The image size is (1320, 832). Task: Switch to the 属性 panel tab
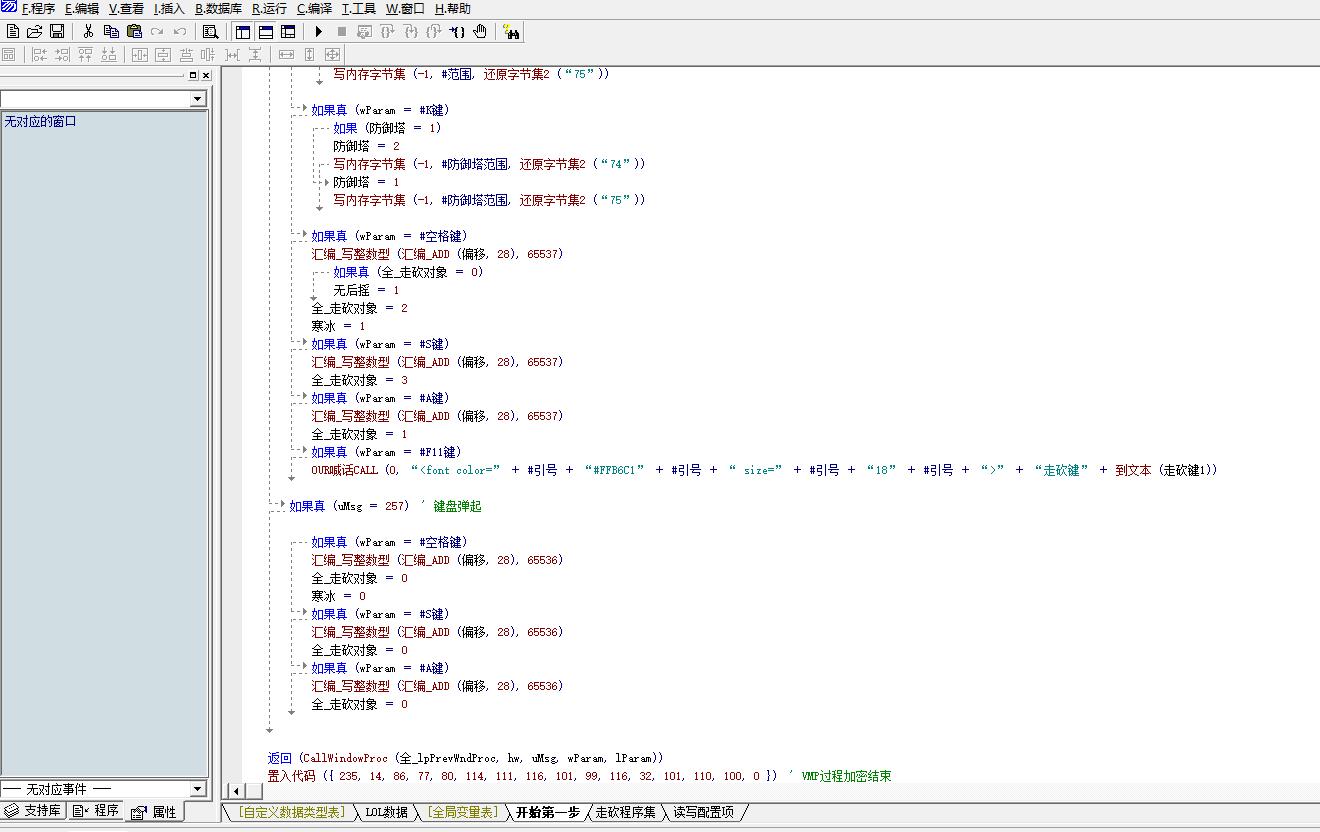click(154, 812)
